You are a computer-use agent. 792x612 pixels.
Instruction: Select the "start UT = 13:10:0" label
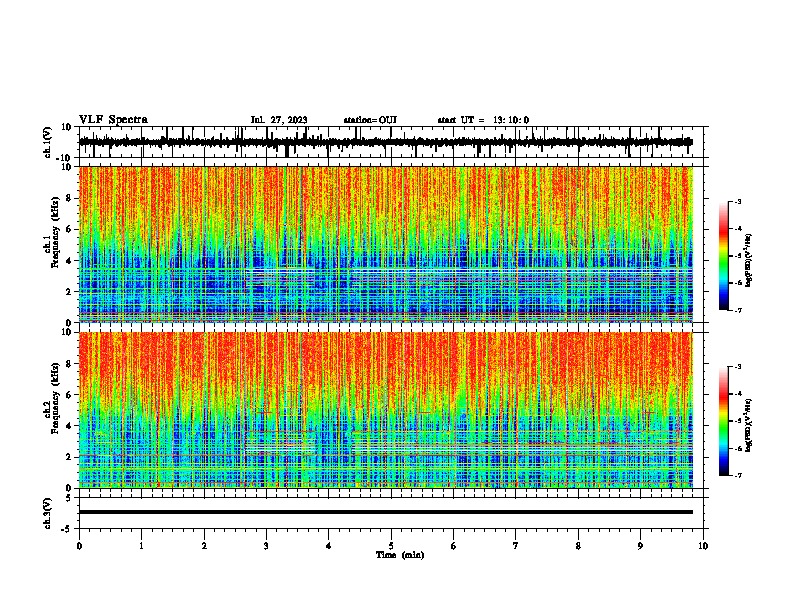click(x=483, y=120)
